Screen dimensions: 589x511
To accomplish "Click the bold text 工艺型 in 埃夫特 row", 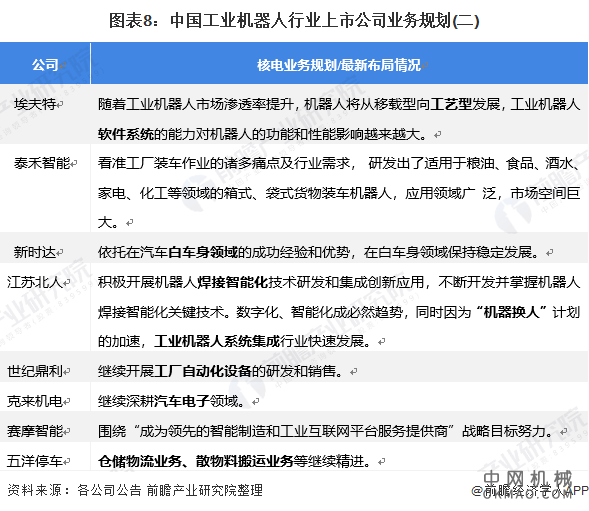I will [451, 104].
